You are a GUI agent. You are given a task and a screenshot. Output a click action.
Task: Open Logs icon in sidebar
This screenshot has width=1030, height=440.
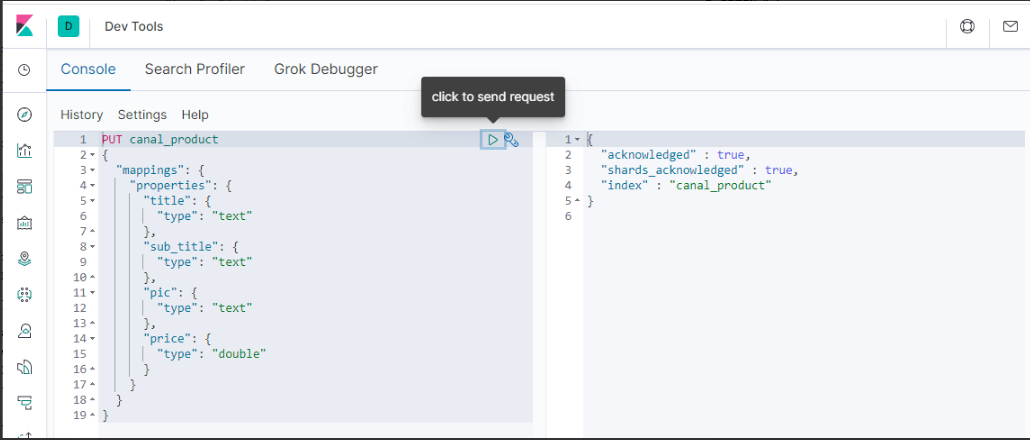click(x=24, y=366)
